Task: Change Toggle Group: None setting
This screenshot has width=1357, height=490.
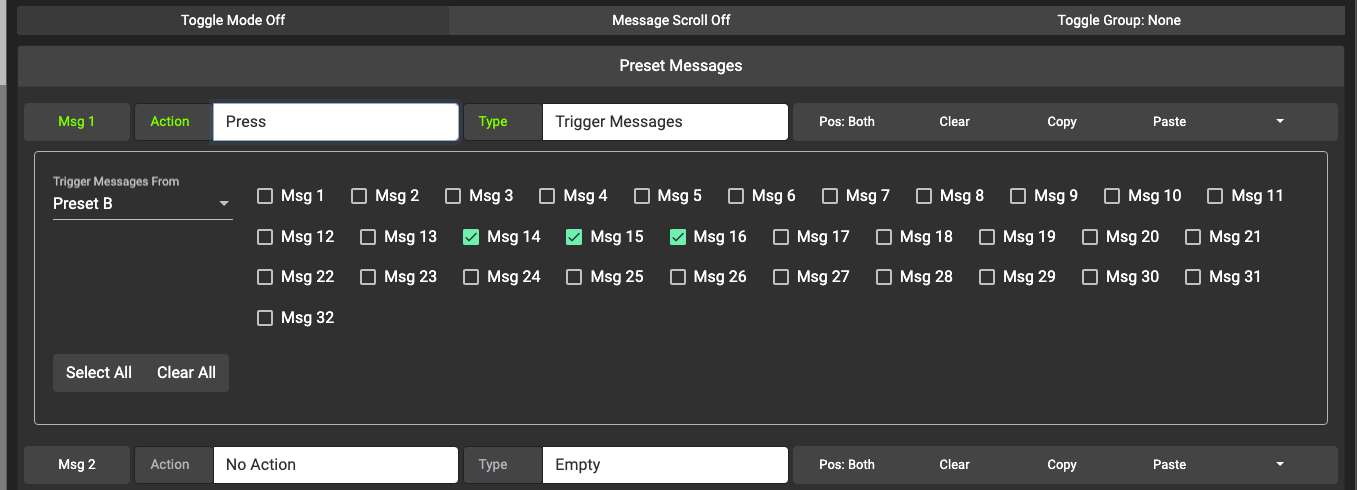Action: [1119, 20]
